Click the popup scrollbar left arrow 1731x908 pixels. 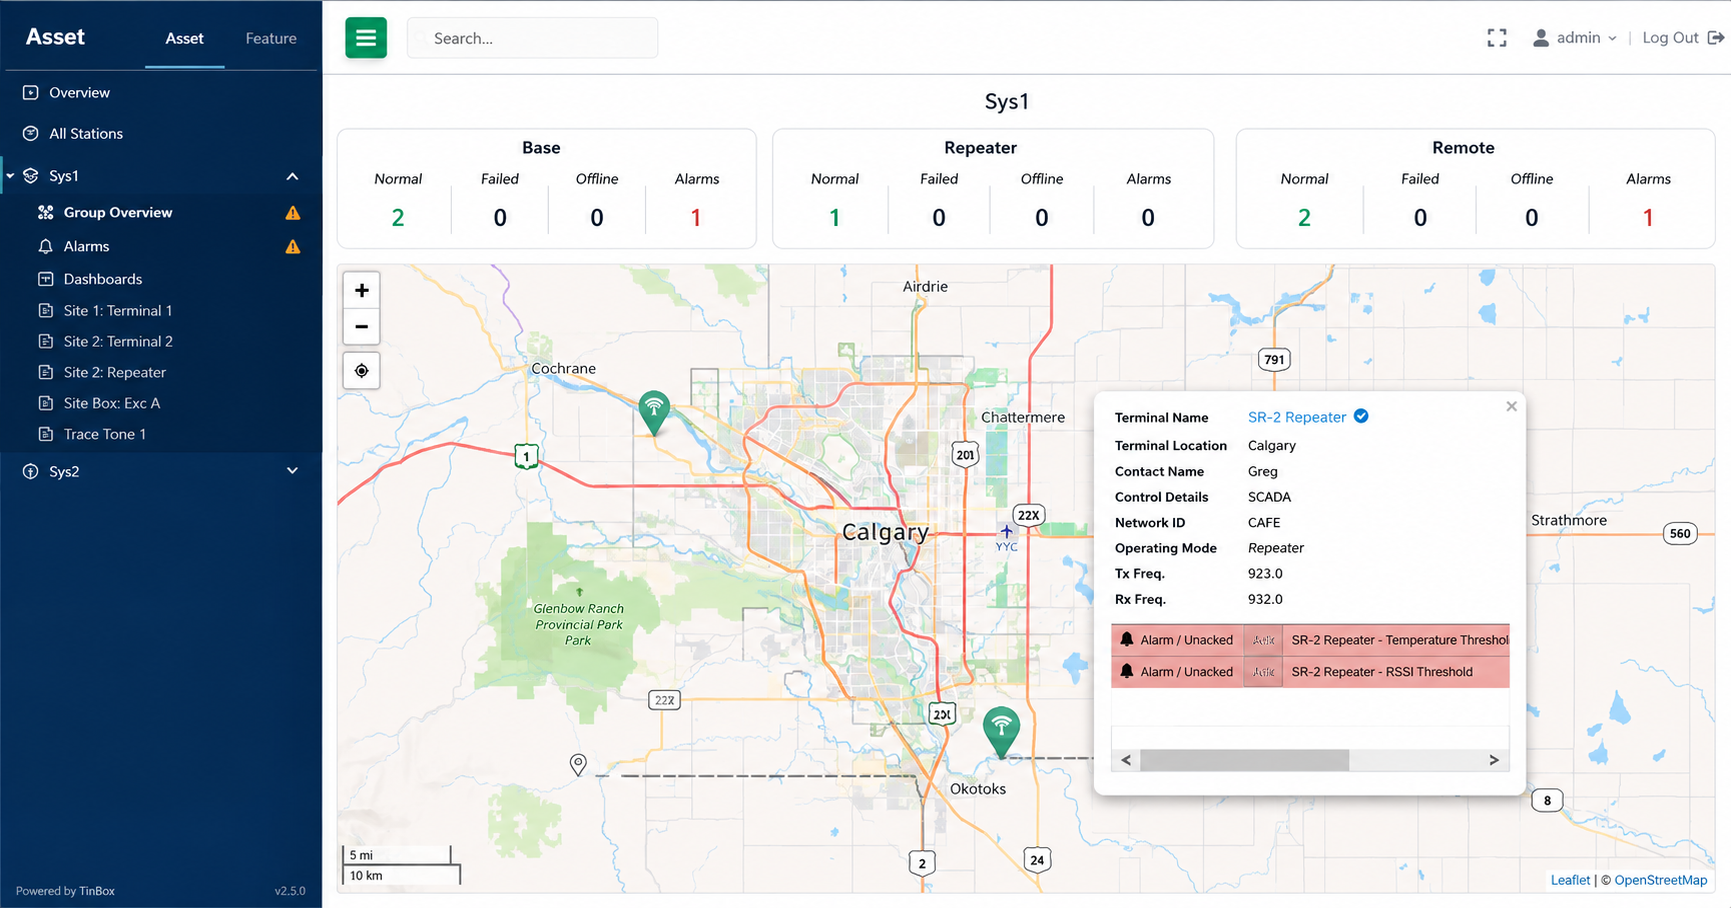1127,760
